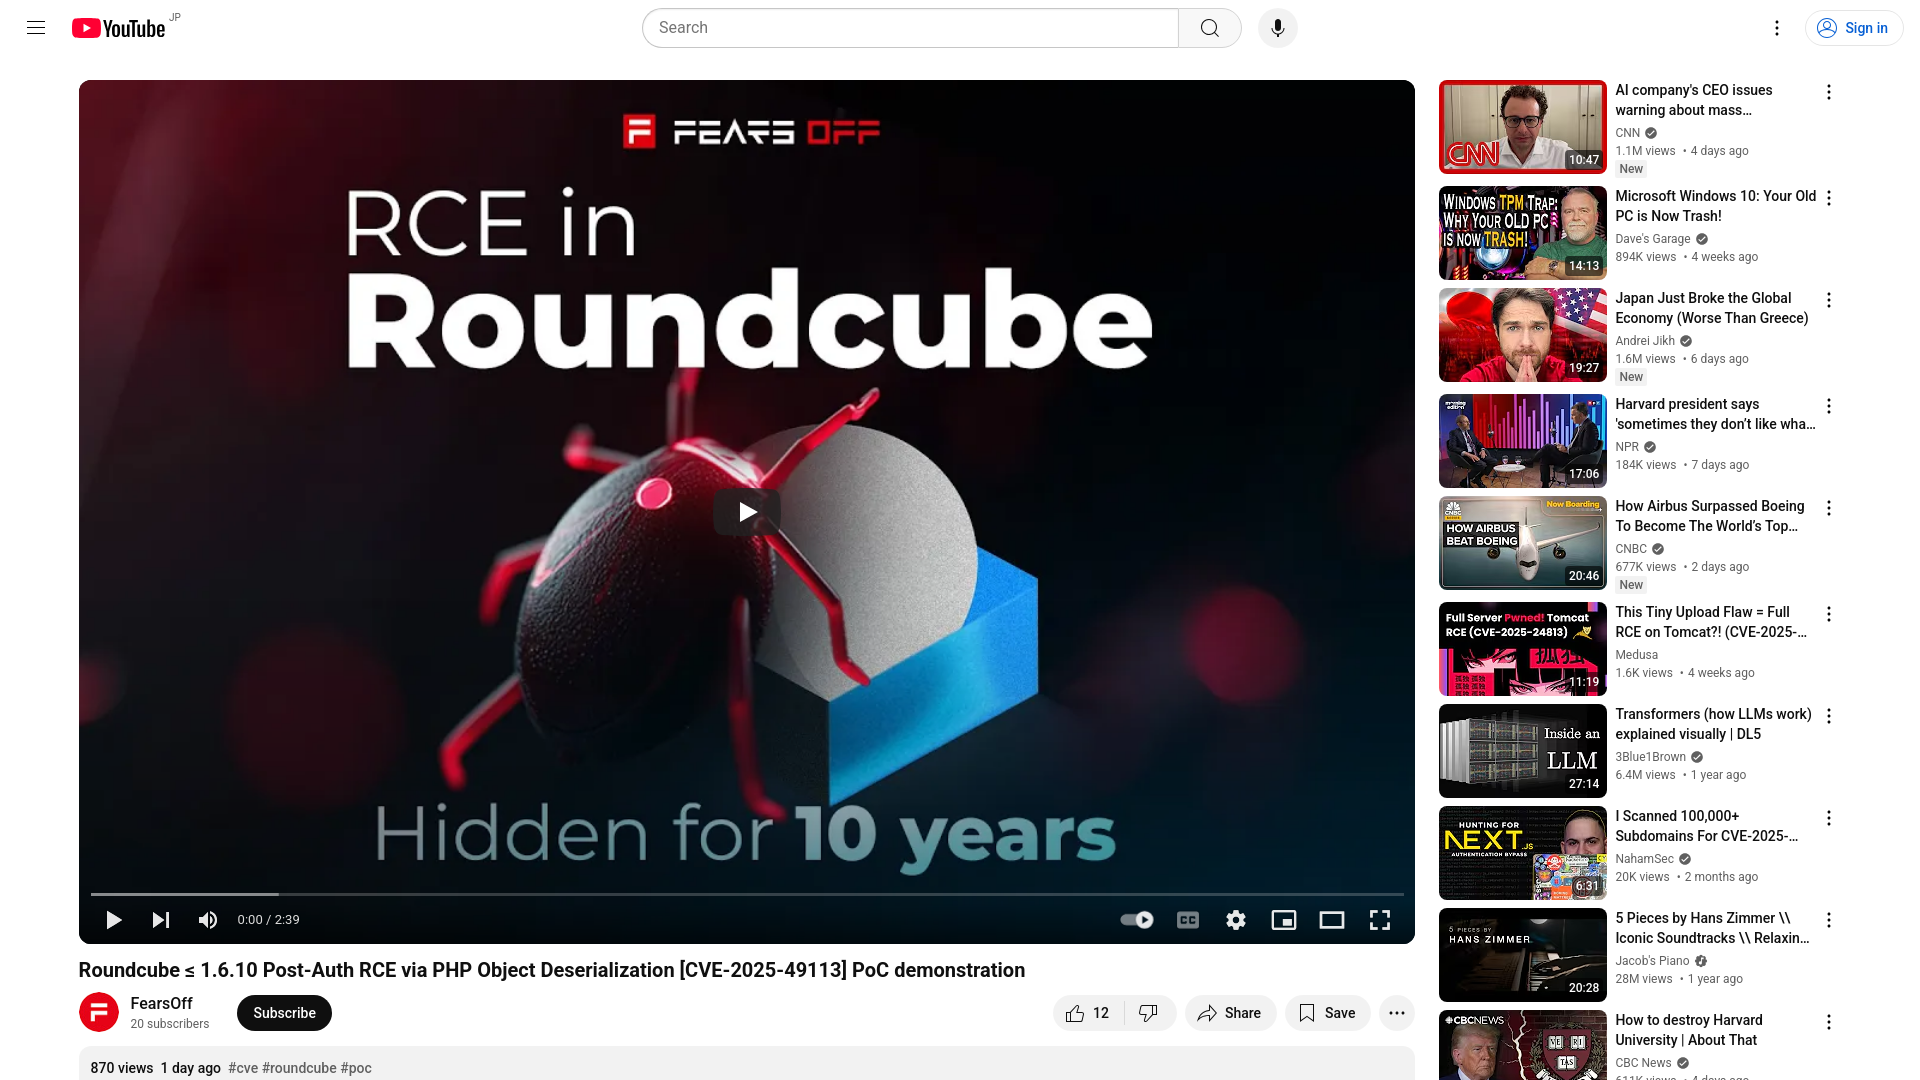The image size is (1920, 1080).
Task: Like the video
Action: click(1088, 1013)
